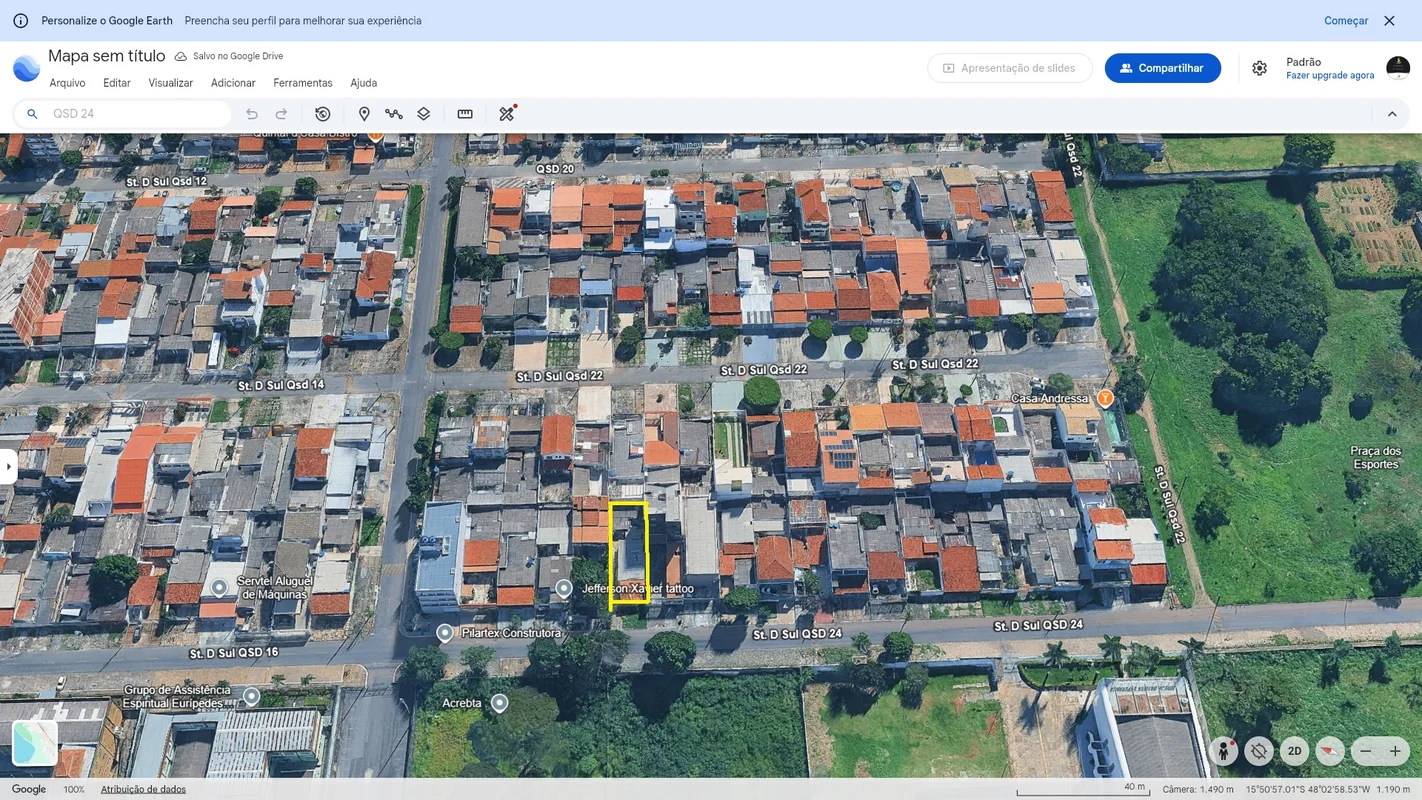The width and height of the screenshot is (1422, 800).
Task: Collapse the toolbar with the up chevron
Action: (1392, 114)
